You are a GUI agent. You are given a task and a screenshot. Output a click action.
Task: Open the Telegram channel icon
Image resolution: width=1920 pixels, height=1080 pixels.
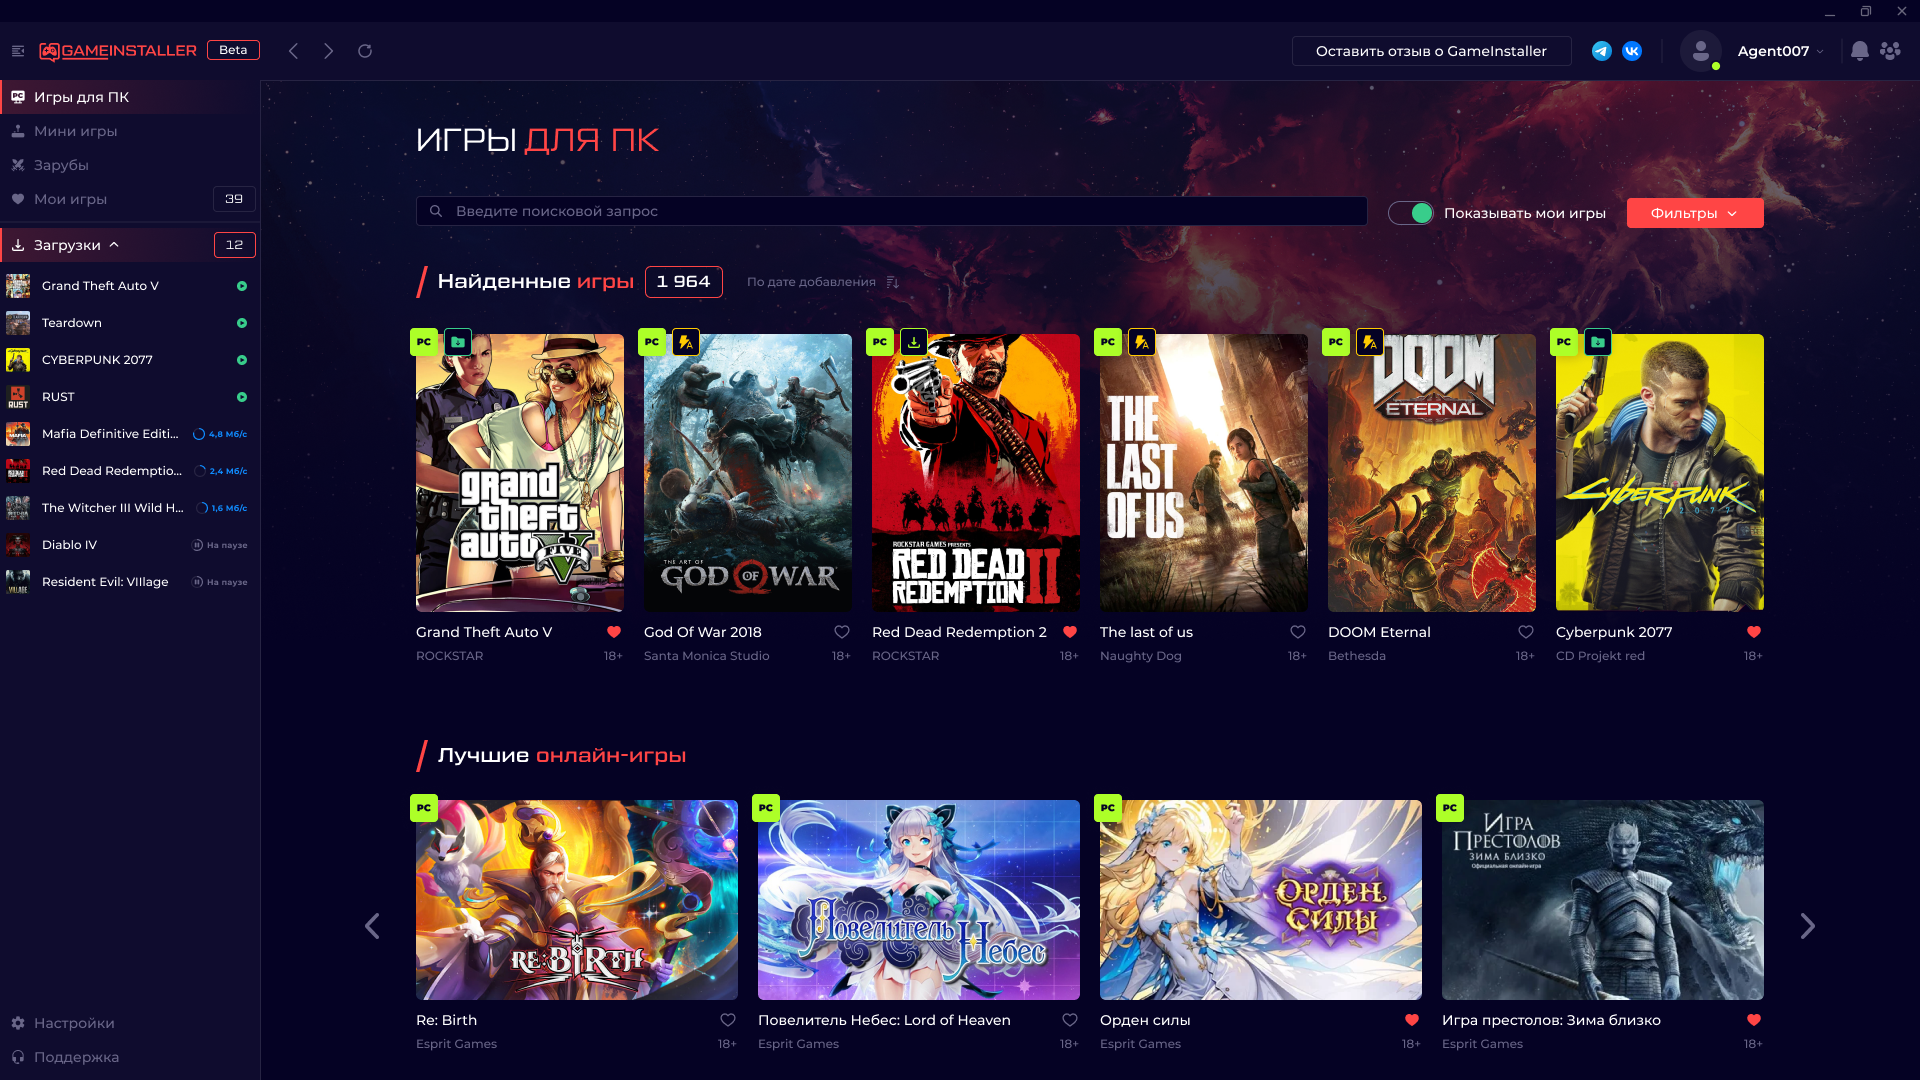pyautogui.click(x=1602, y=51)
